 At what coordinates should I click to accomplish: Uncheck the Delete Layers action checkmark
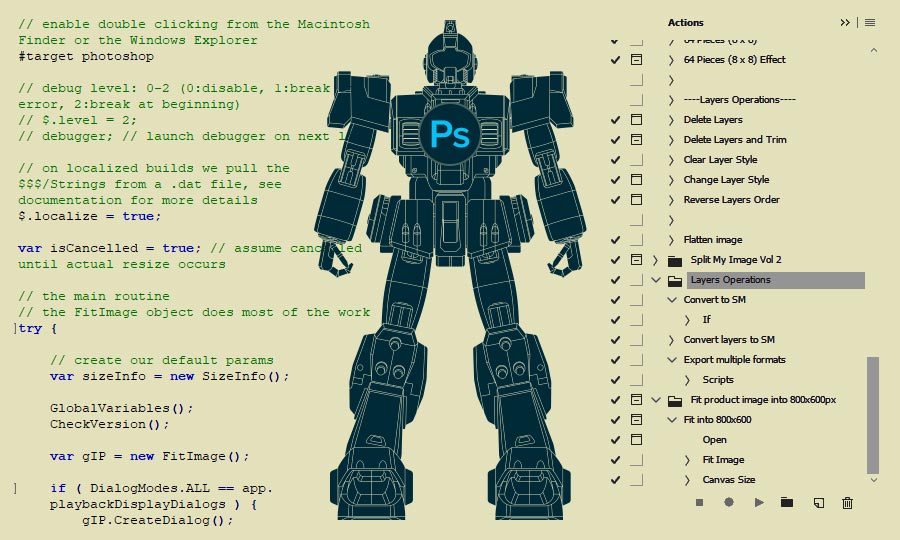(x=615, y=120)
